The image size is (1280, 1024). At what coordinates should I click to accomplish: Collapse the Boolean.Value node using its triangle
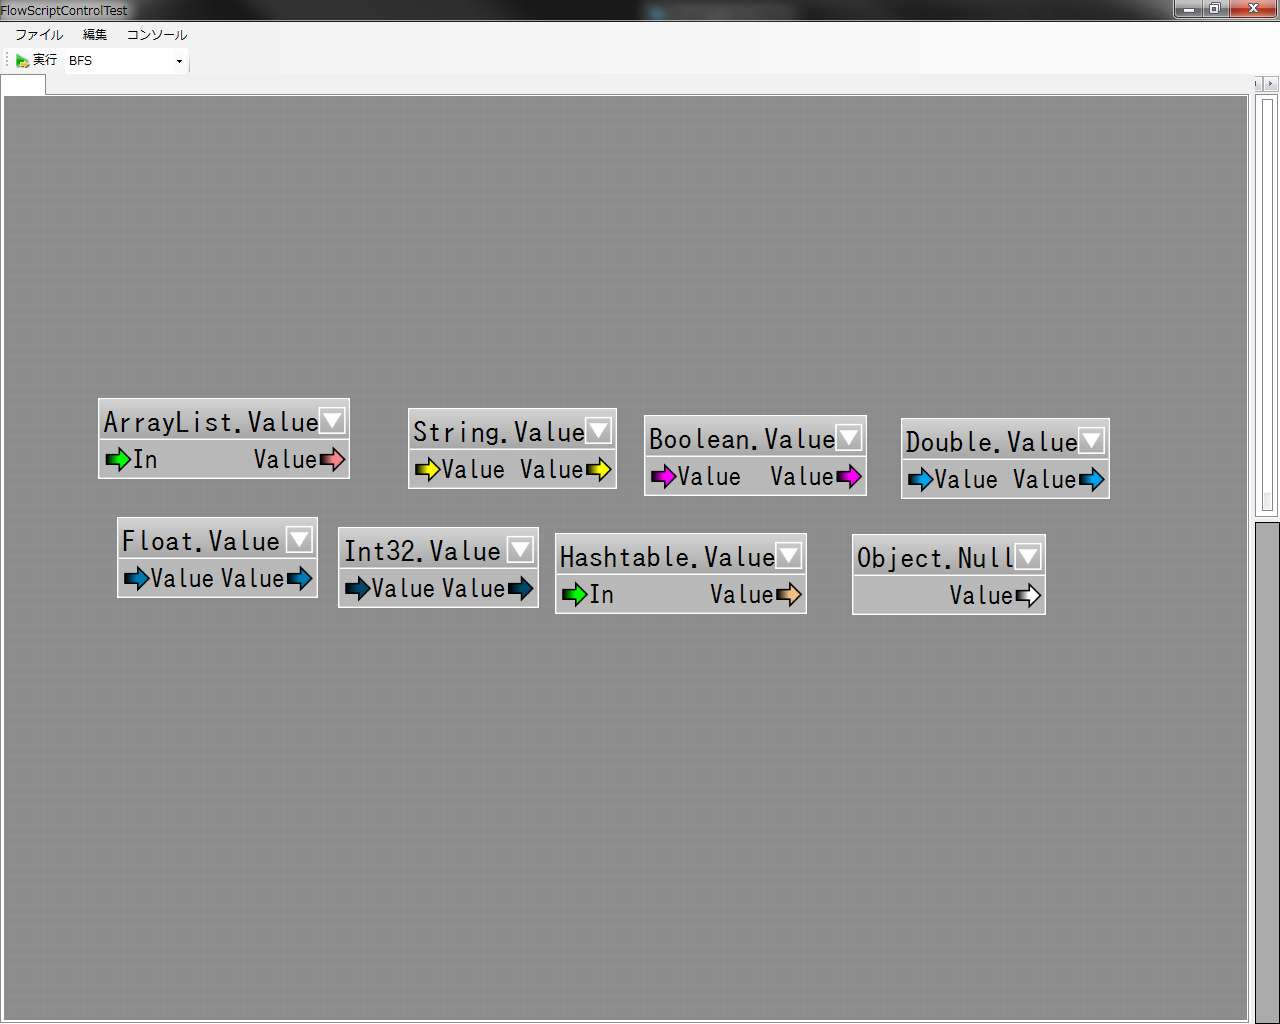click(x=849, y=437)
